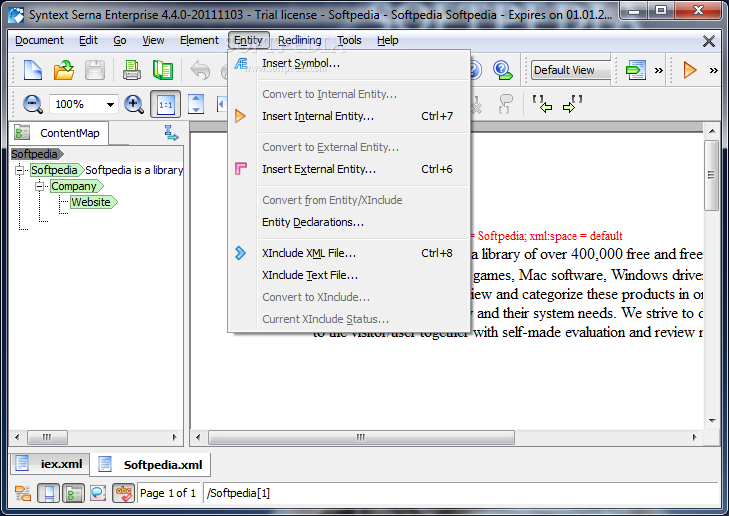Click the first structure icon in status bar
Screen dimensions: 729x516
(x=23, y=493)
